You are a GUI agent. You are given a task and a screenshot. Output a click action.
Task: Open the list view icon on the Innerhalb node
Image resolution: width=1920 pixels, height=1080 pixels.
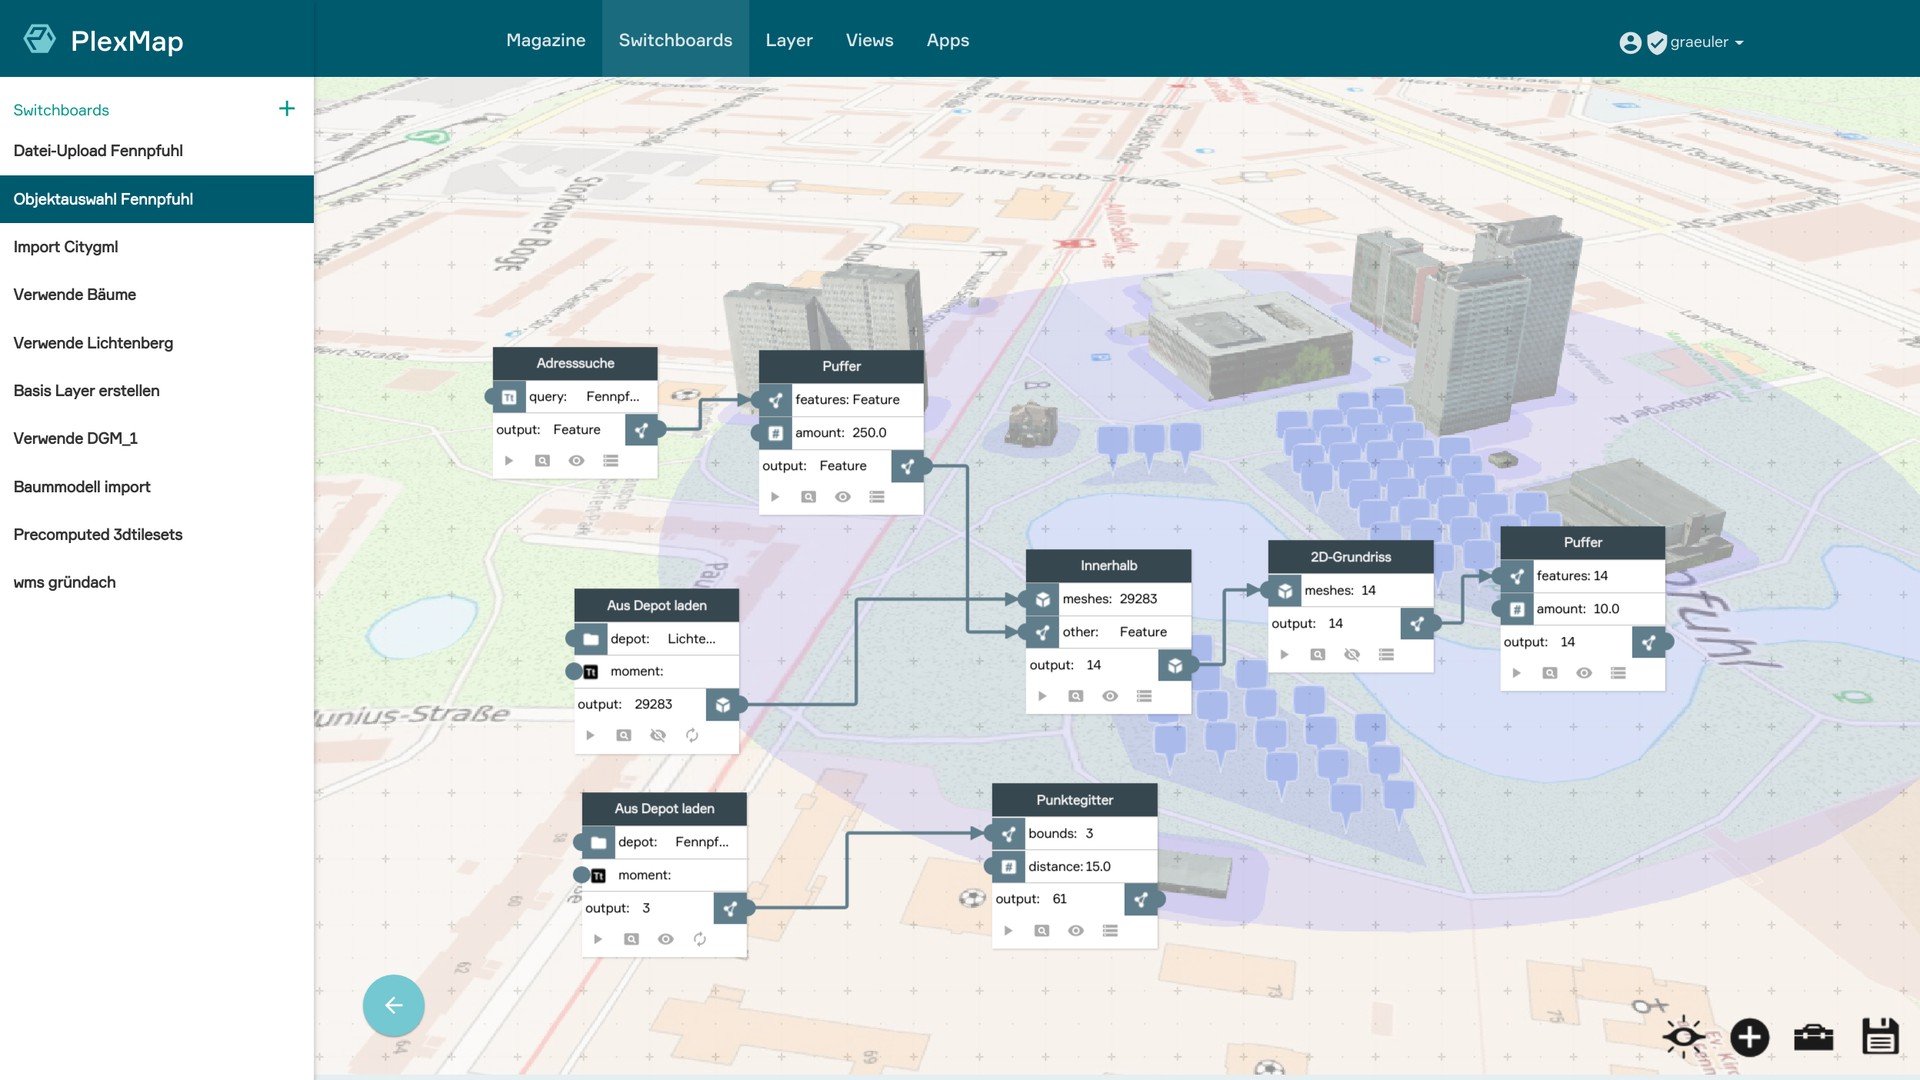[x=1144, y=696]
